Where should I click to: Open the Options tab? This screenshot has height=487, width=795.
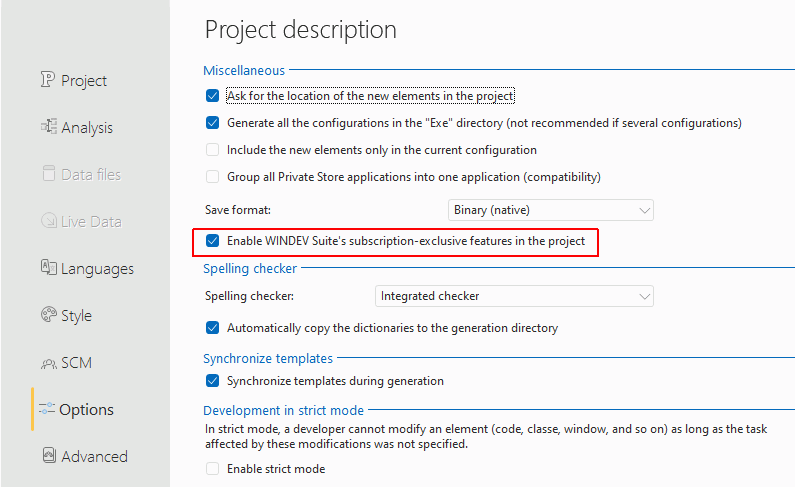[86, 410]
